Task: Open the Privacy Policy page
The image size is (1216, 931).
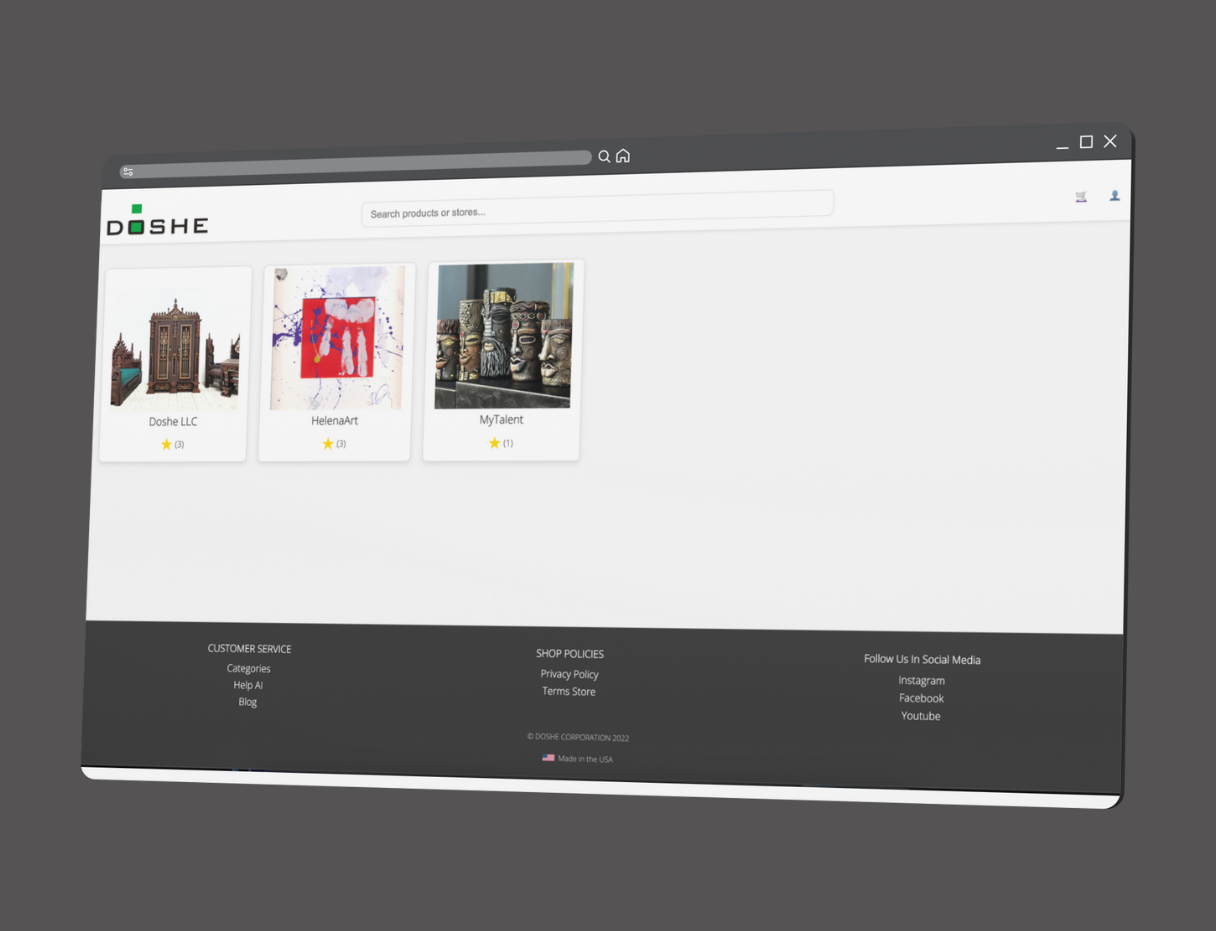Action: tap(569, 674)
